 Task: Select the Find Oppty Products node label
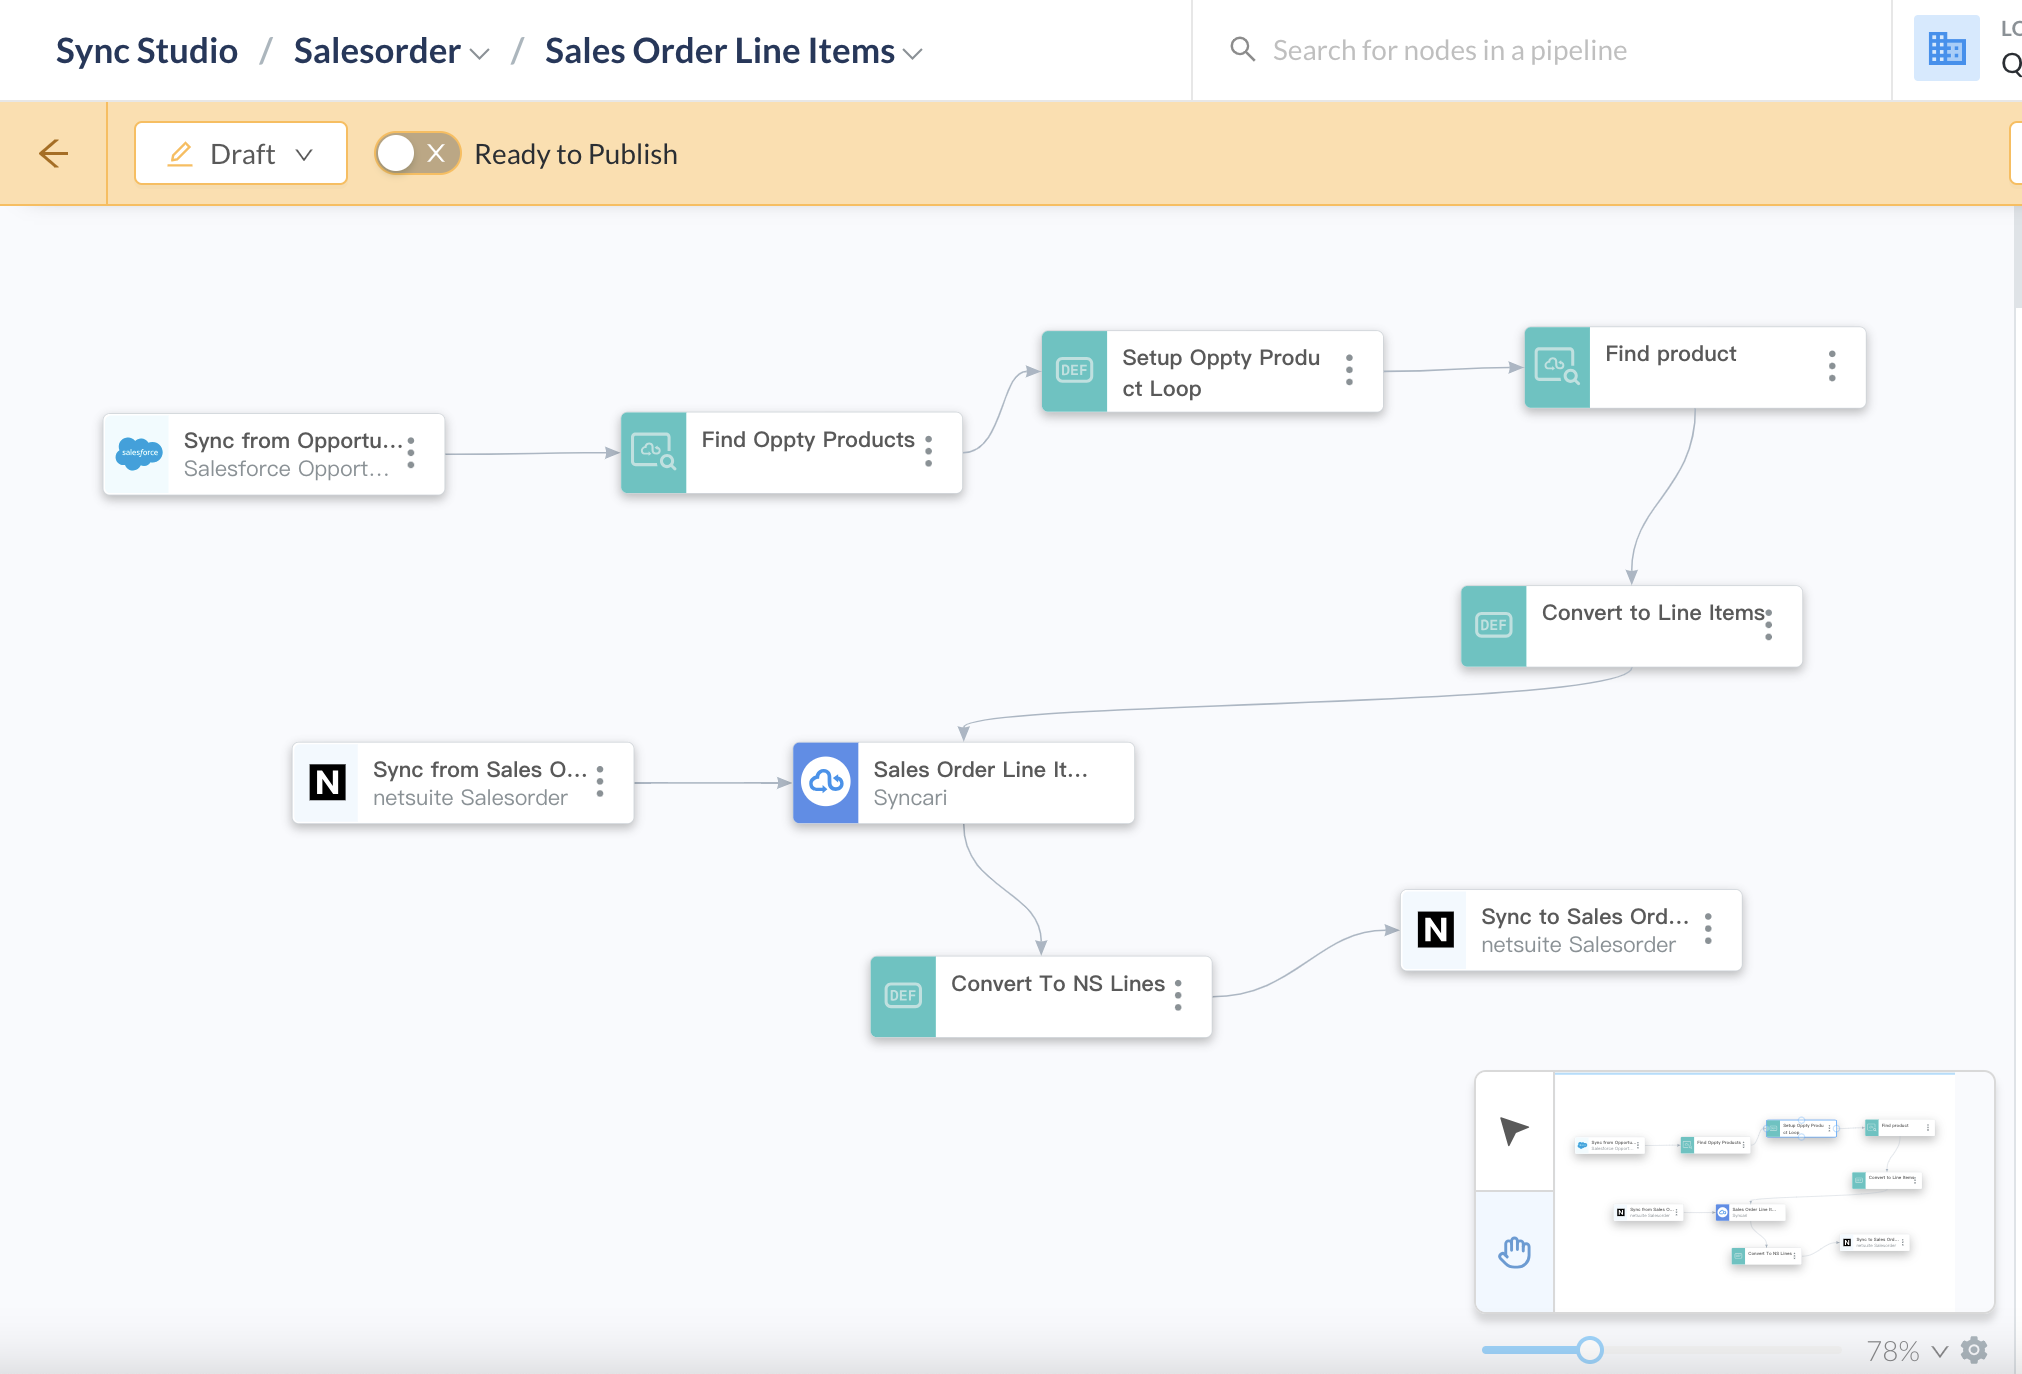point(808,440)
